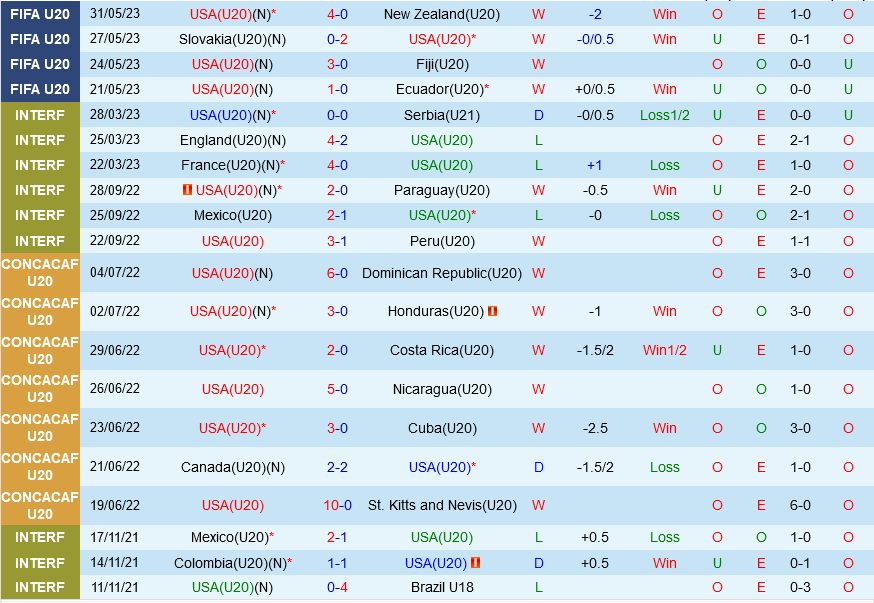This screenshot has height=603, width=874.
Task: Click the England(U20)(N) team name
Action: click(232, 140)
